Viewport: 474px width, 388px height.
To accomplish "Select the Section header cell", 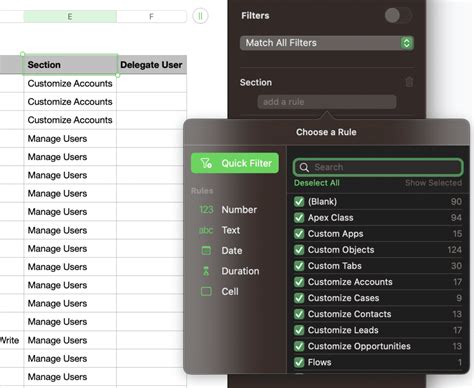I will pos(70,65).
